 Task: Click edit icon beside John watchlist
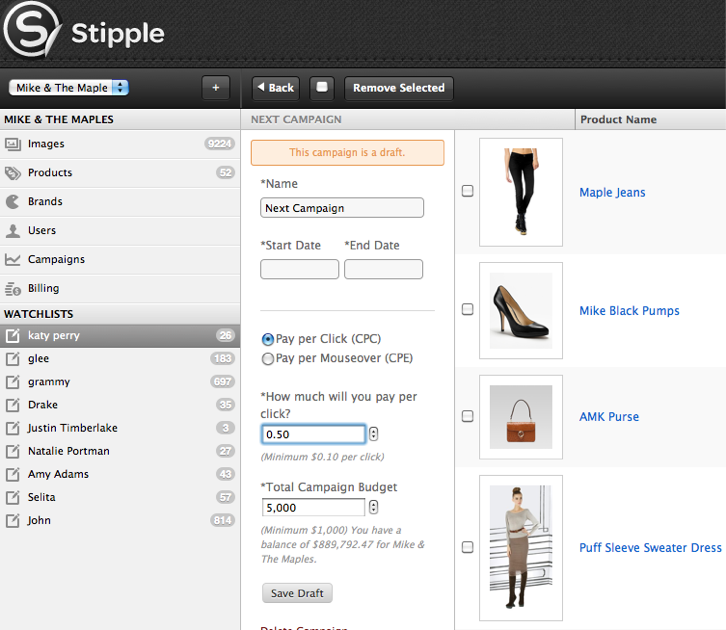[x=13, y=521]
